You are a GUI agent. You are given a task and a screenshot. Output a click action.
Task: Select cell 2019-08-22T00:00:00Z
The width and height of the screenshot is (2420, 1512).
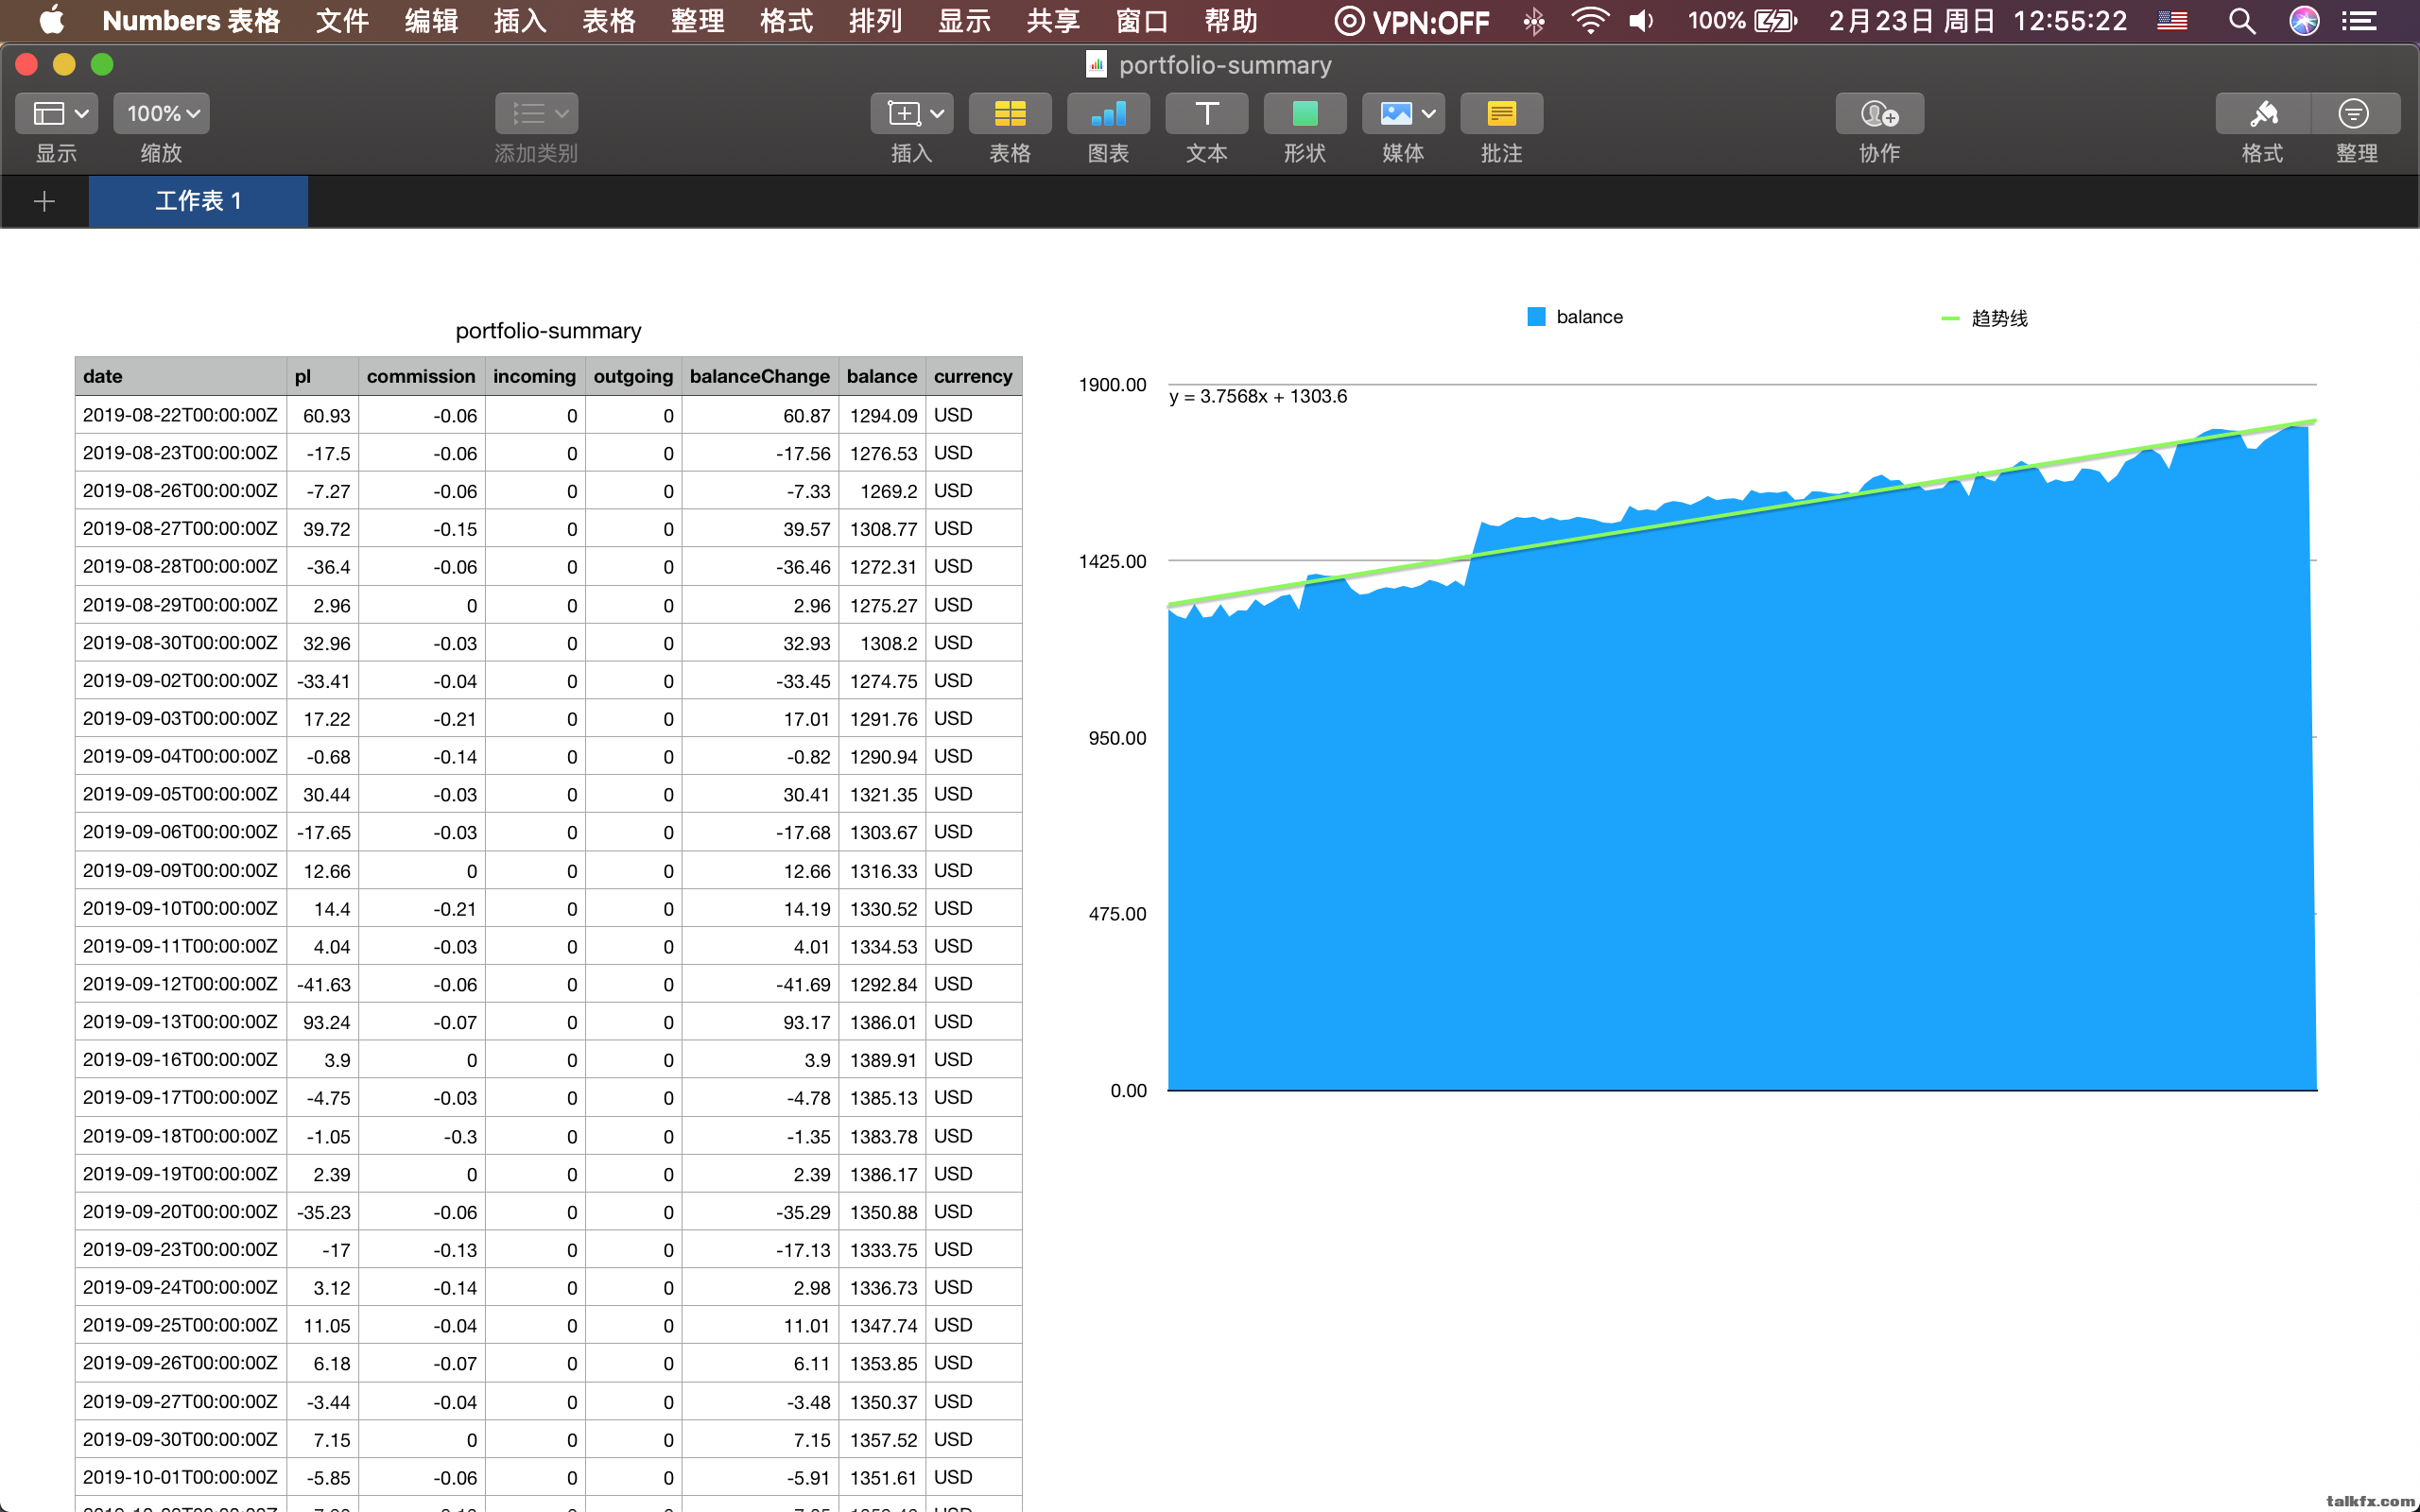tap(181, 415)
